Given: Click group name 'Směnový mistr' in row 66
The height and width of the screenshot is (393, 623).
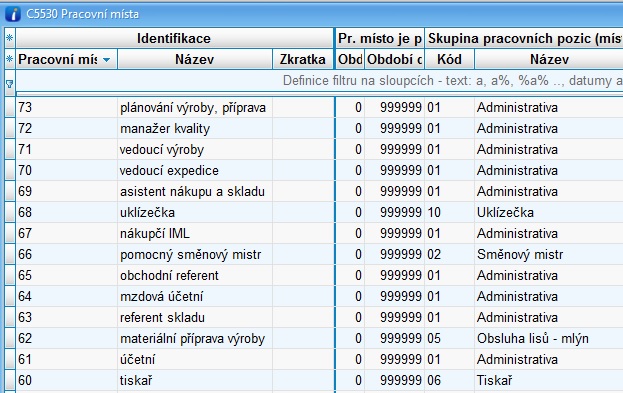Looking at the screenshot, I should 549,254.
